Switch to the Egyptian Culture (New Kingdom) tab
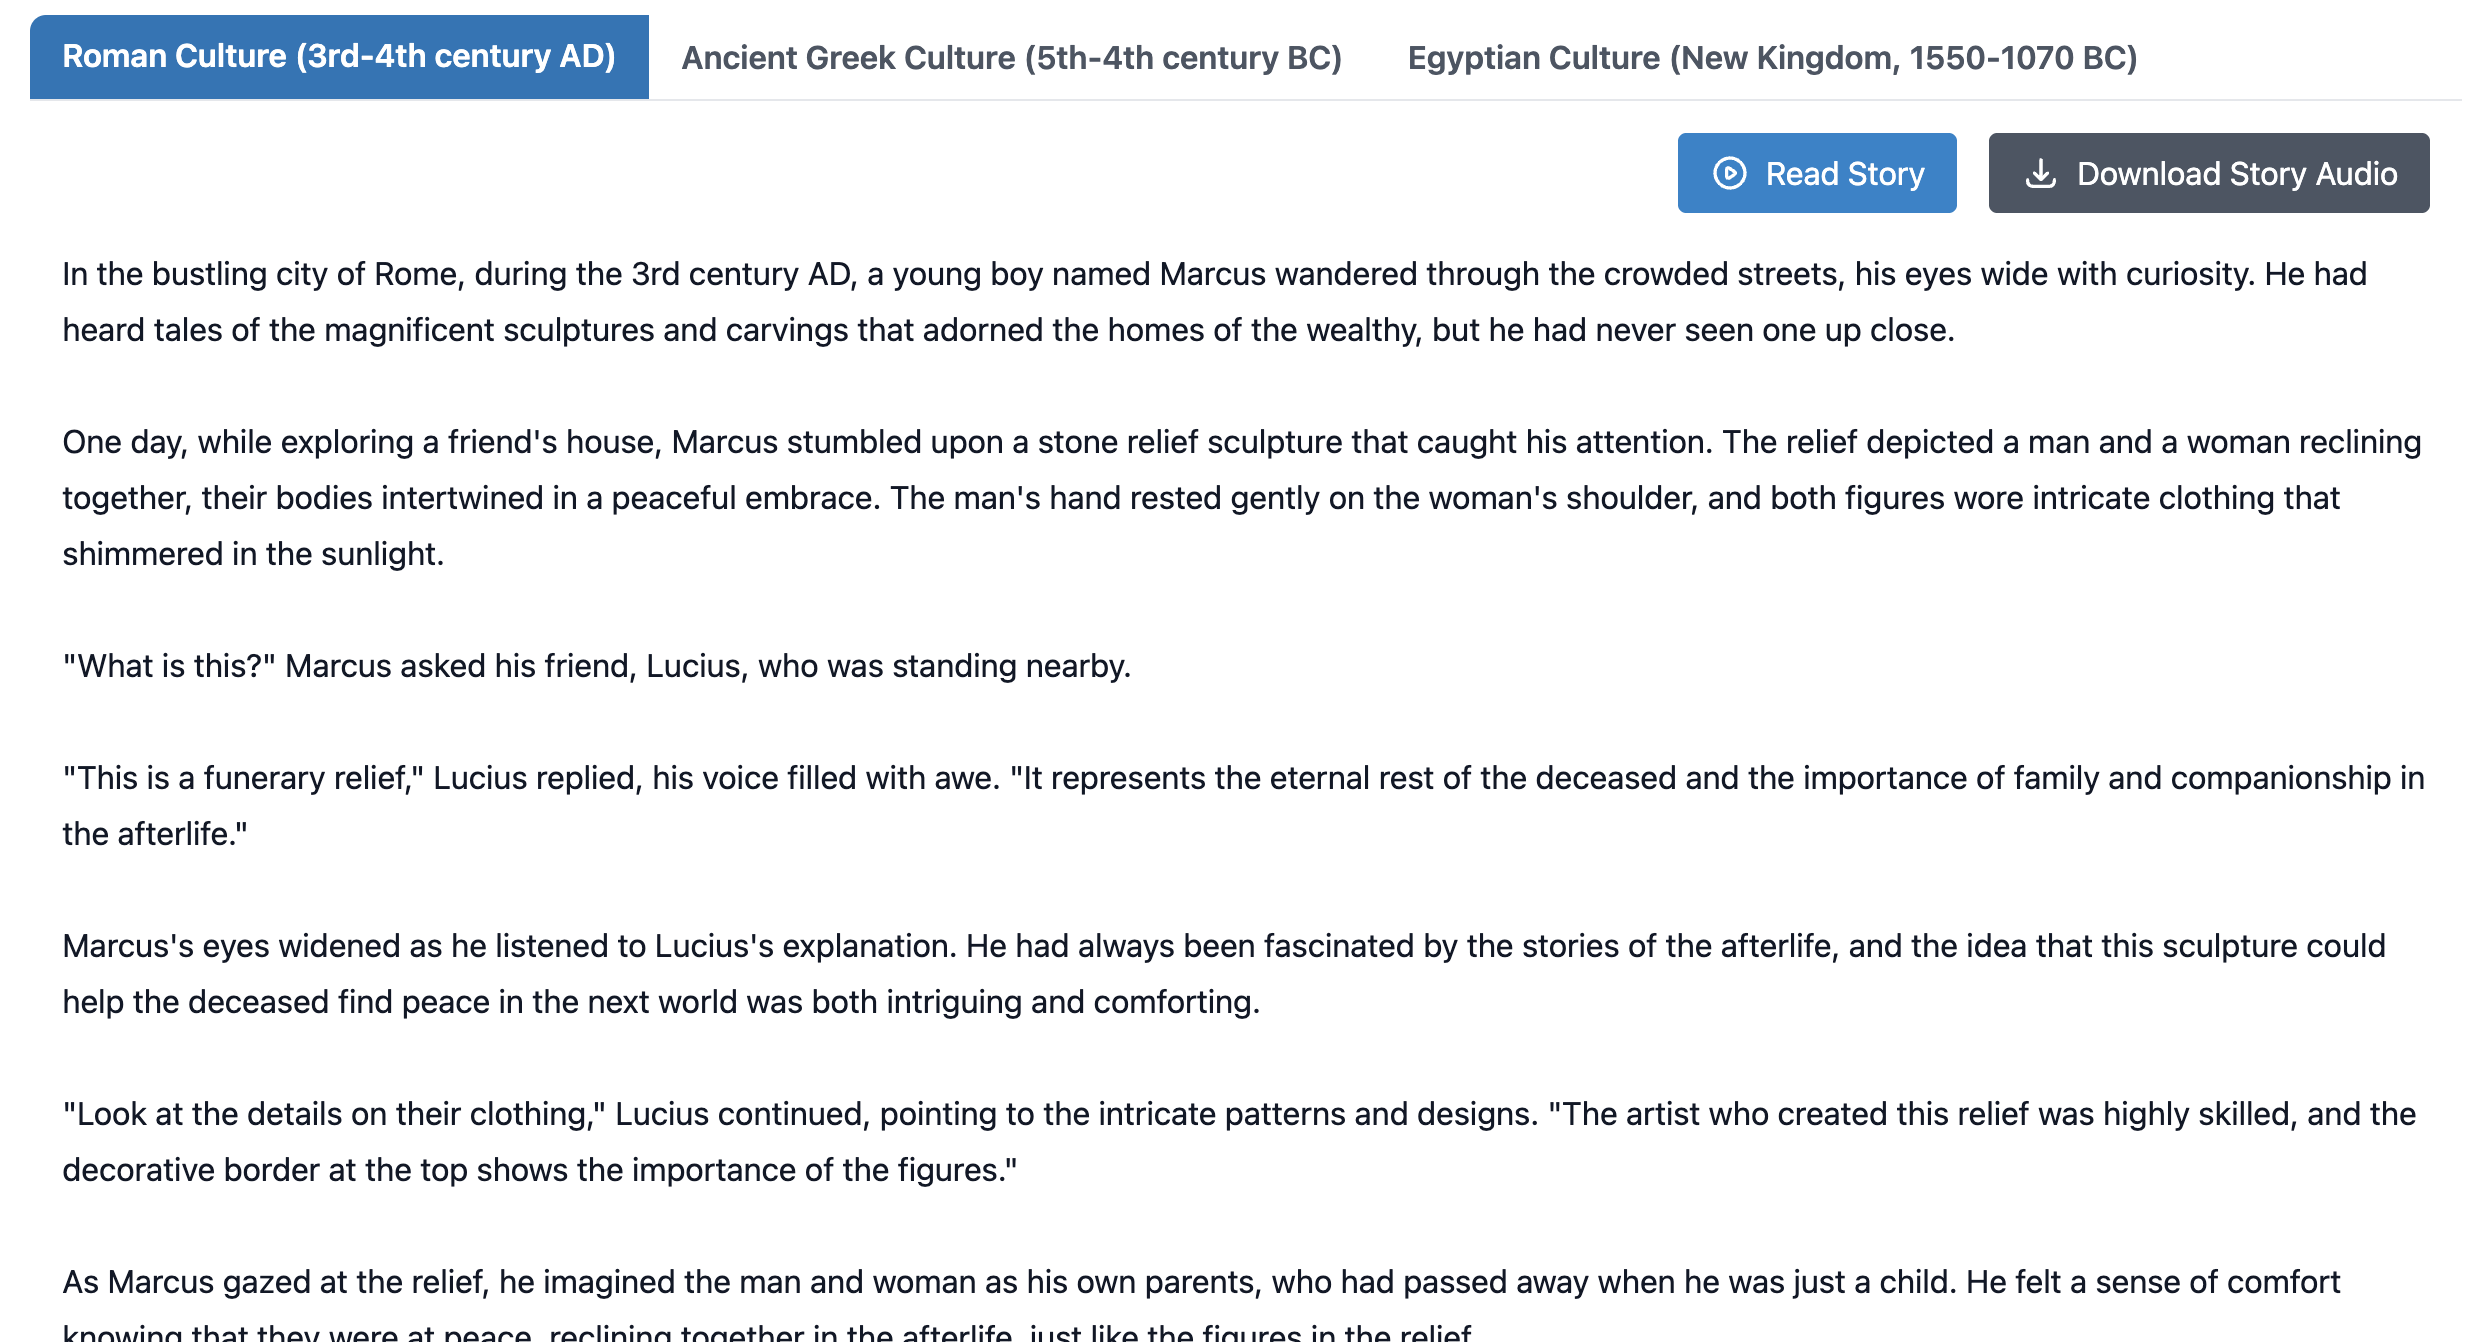Image resolution: width=2492 pixels, height=1342 pixels. click(1772, 57)
